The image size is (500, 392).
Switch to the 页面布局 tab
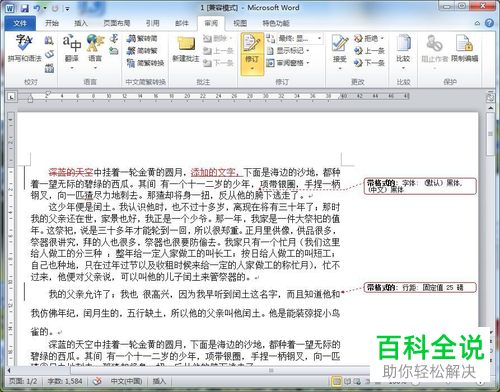[x=117, y=23]
